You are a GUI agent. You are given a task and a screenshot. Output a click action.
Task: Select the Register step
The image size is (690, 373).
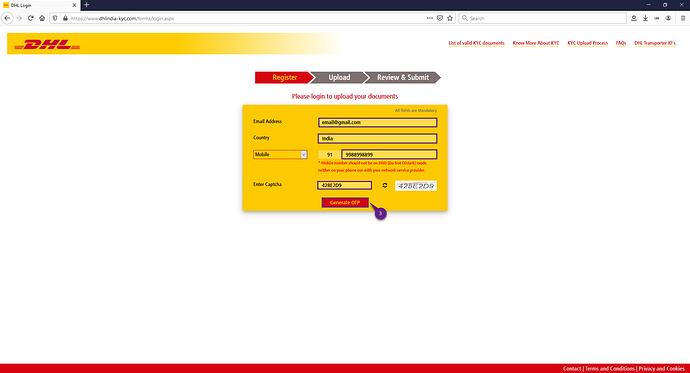284,77
